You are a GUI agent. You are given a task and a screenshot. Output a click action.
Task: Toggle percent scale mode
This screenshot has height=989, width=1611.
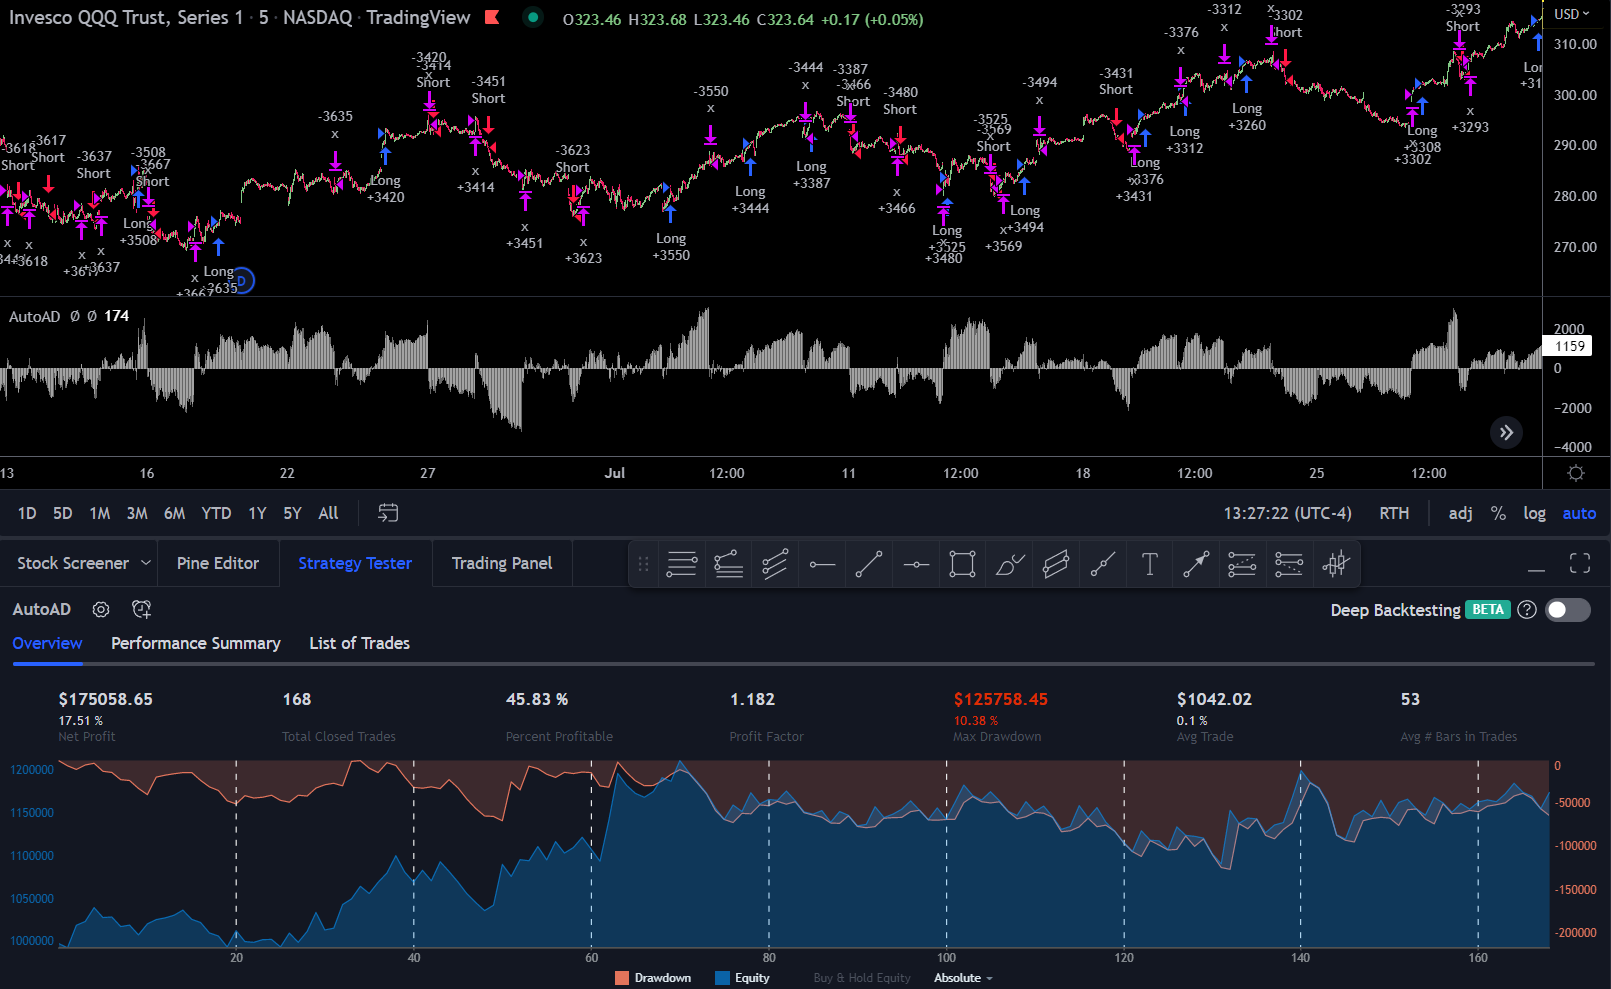(x=1498, y=513)
